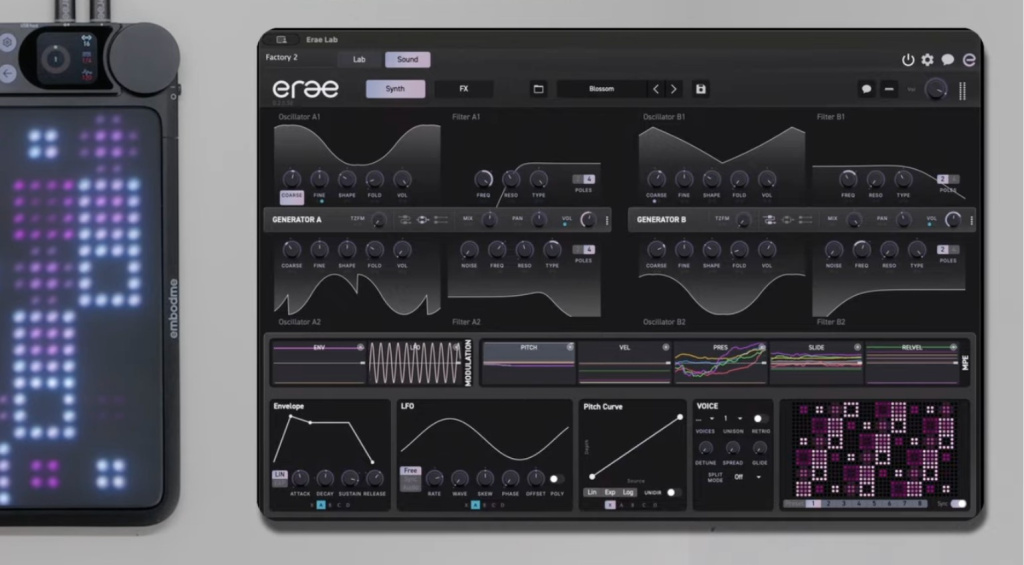Select first routing icon in Generator A bar
The image size is (1024, 565).
(405, 220)
